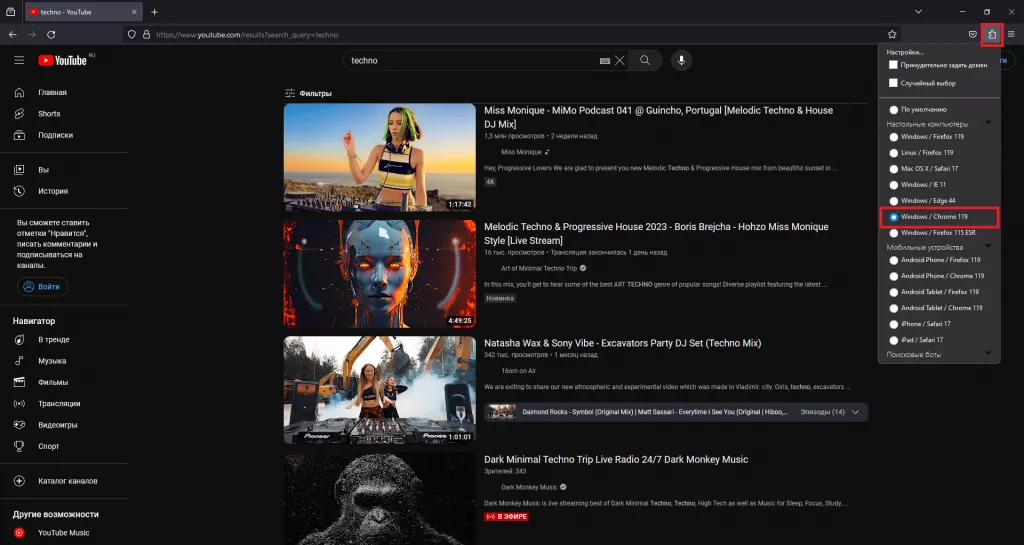
Task: Bookmark this page with the star icon
Action: pyautogui.click(x=892, y=34)
